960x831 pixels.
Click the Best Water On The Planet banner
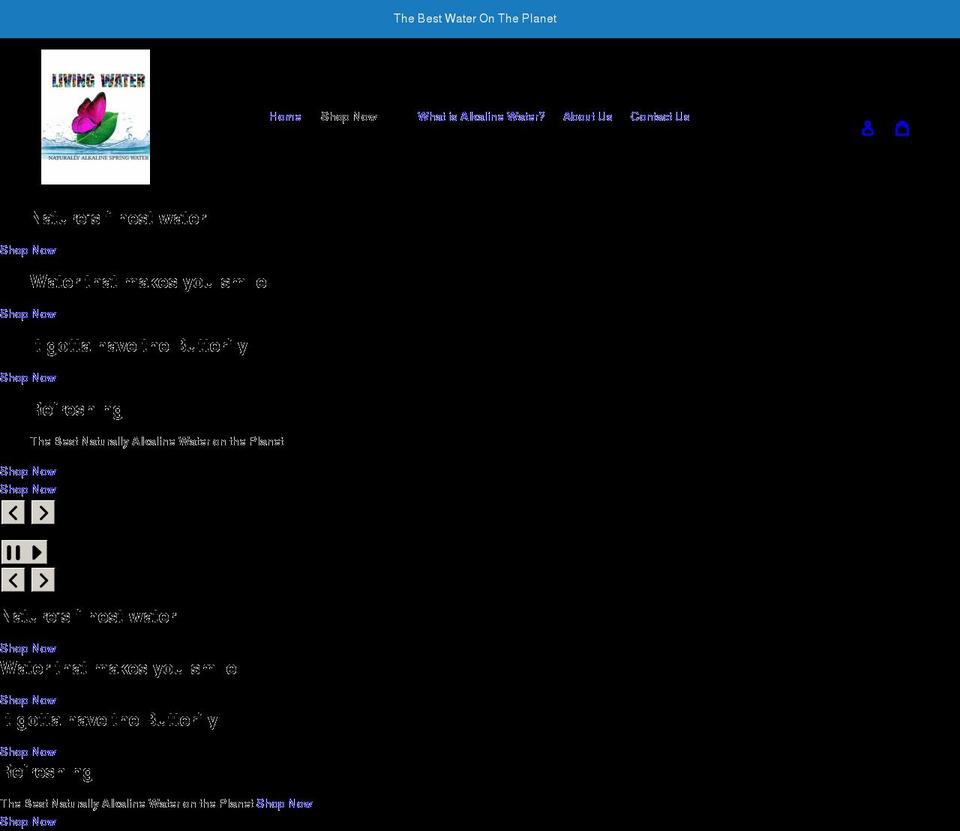[x=475, y=17]
